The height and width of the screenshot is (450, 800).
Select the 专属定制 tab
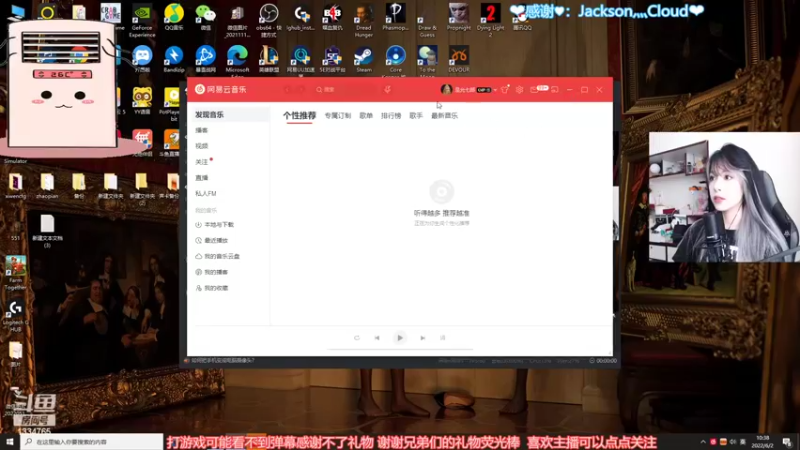point(338,116)
